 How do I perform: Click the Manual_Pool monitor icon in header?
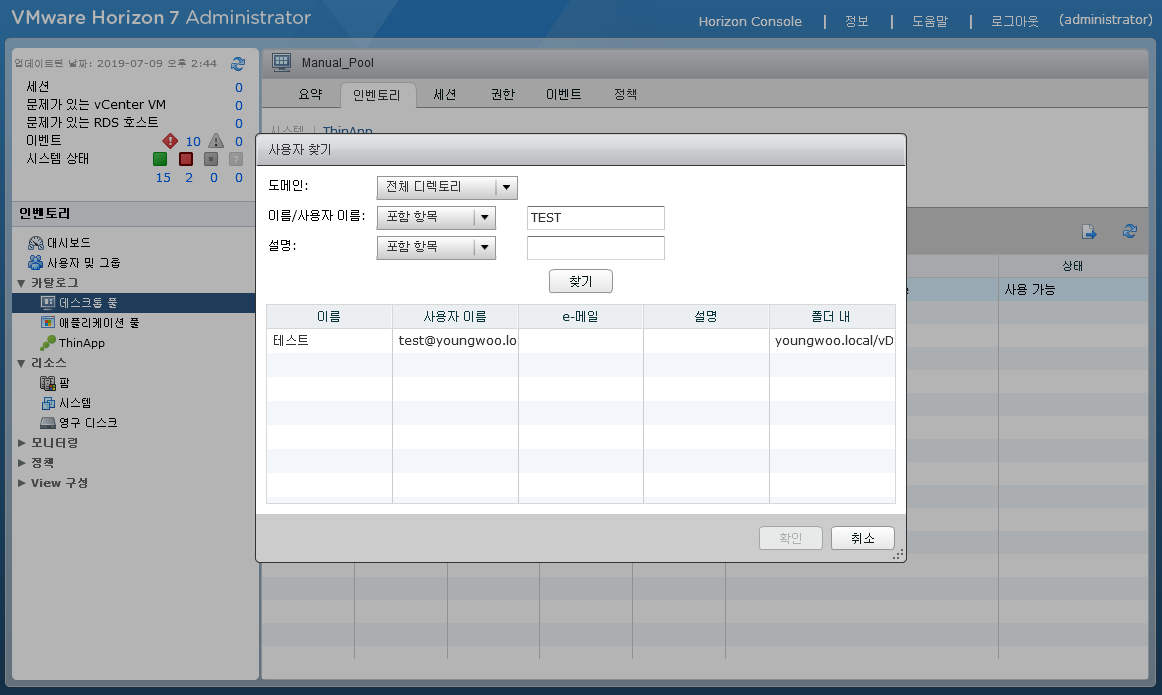tap(282, 62)
